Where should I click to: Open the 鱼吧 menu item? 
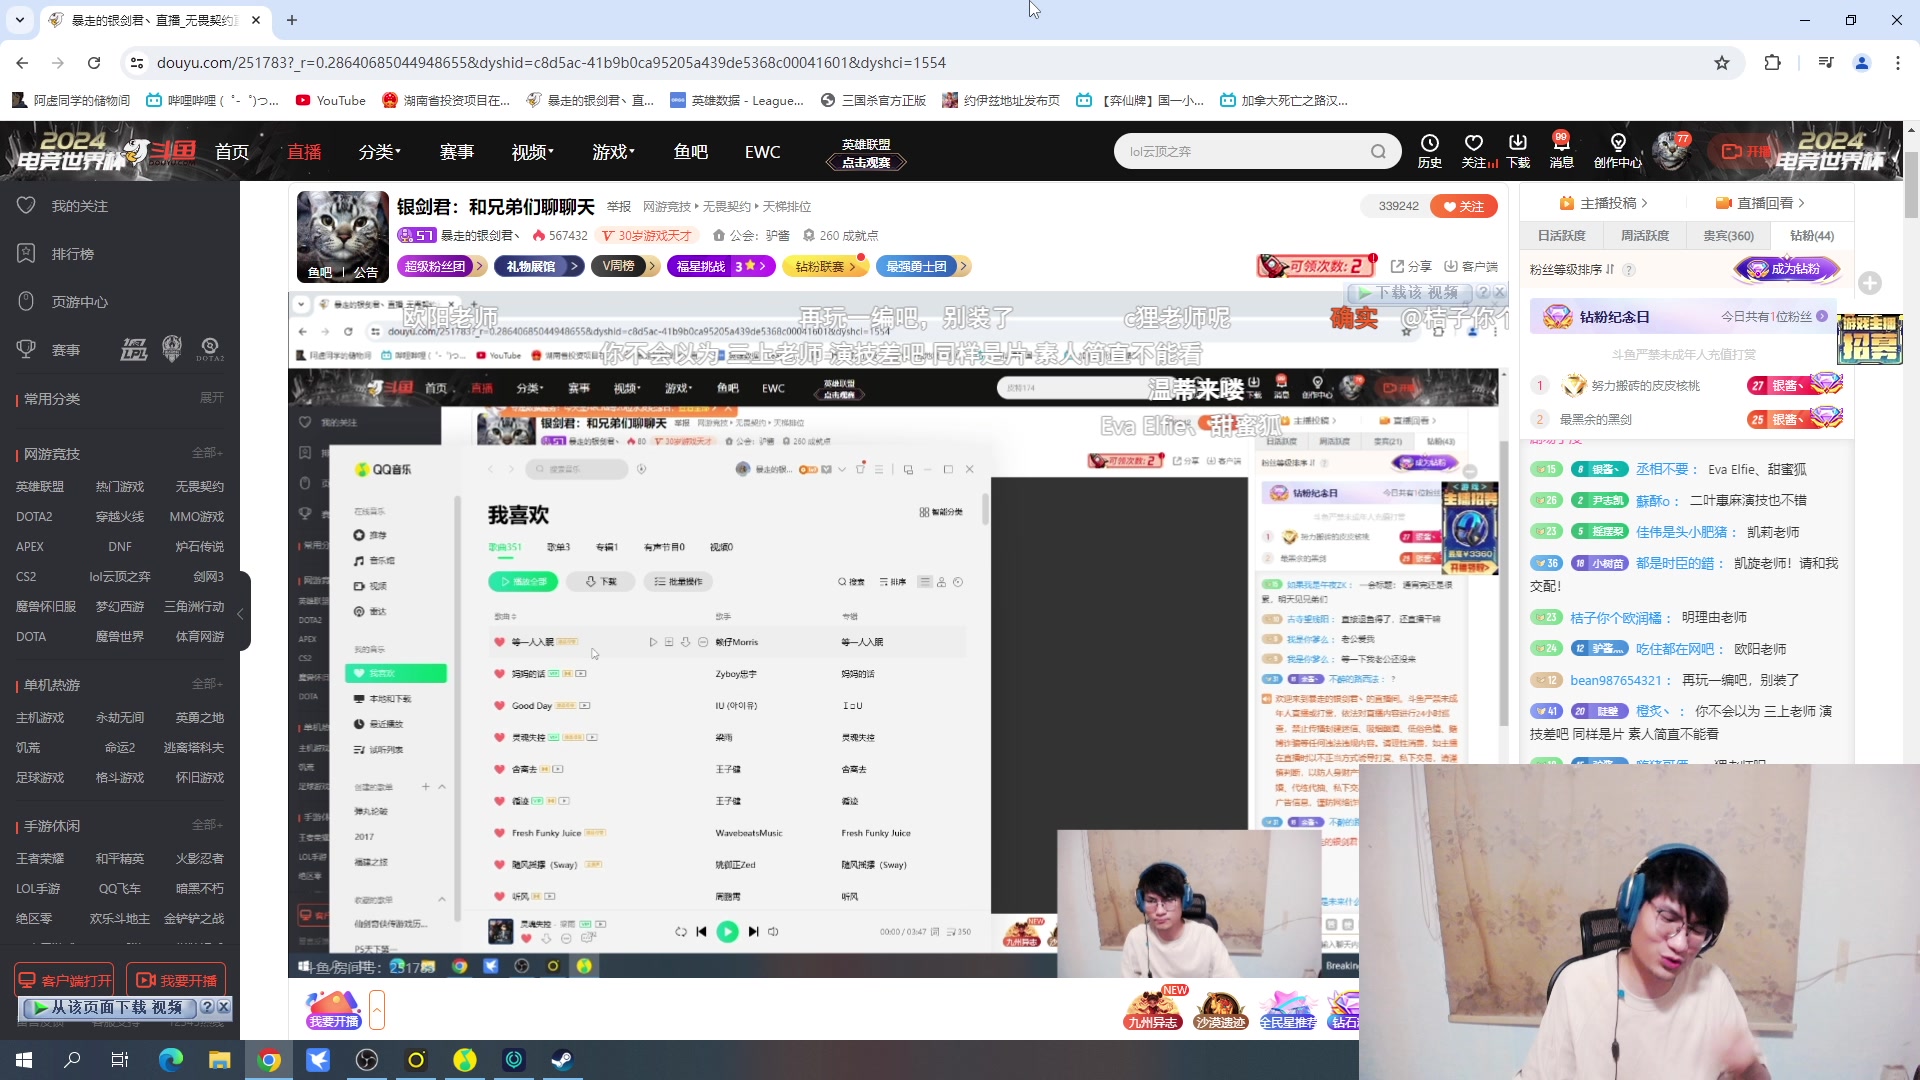(x=691, y=151)
